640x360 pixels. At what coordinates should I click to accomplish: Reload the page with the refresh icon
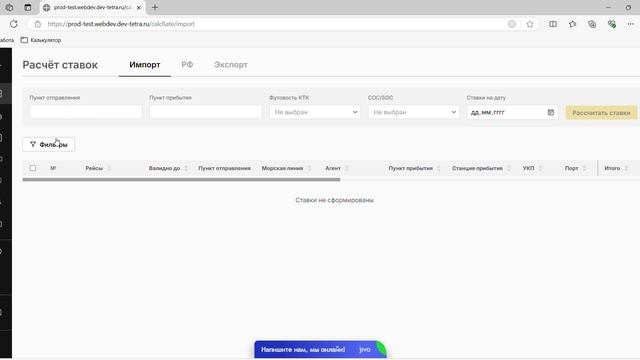pos(13,24)
